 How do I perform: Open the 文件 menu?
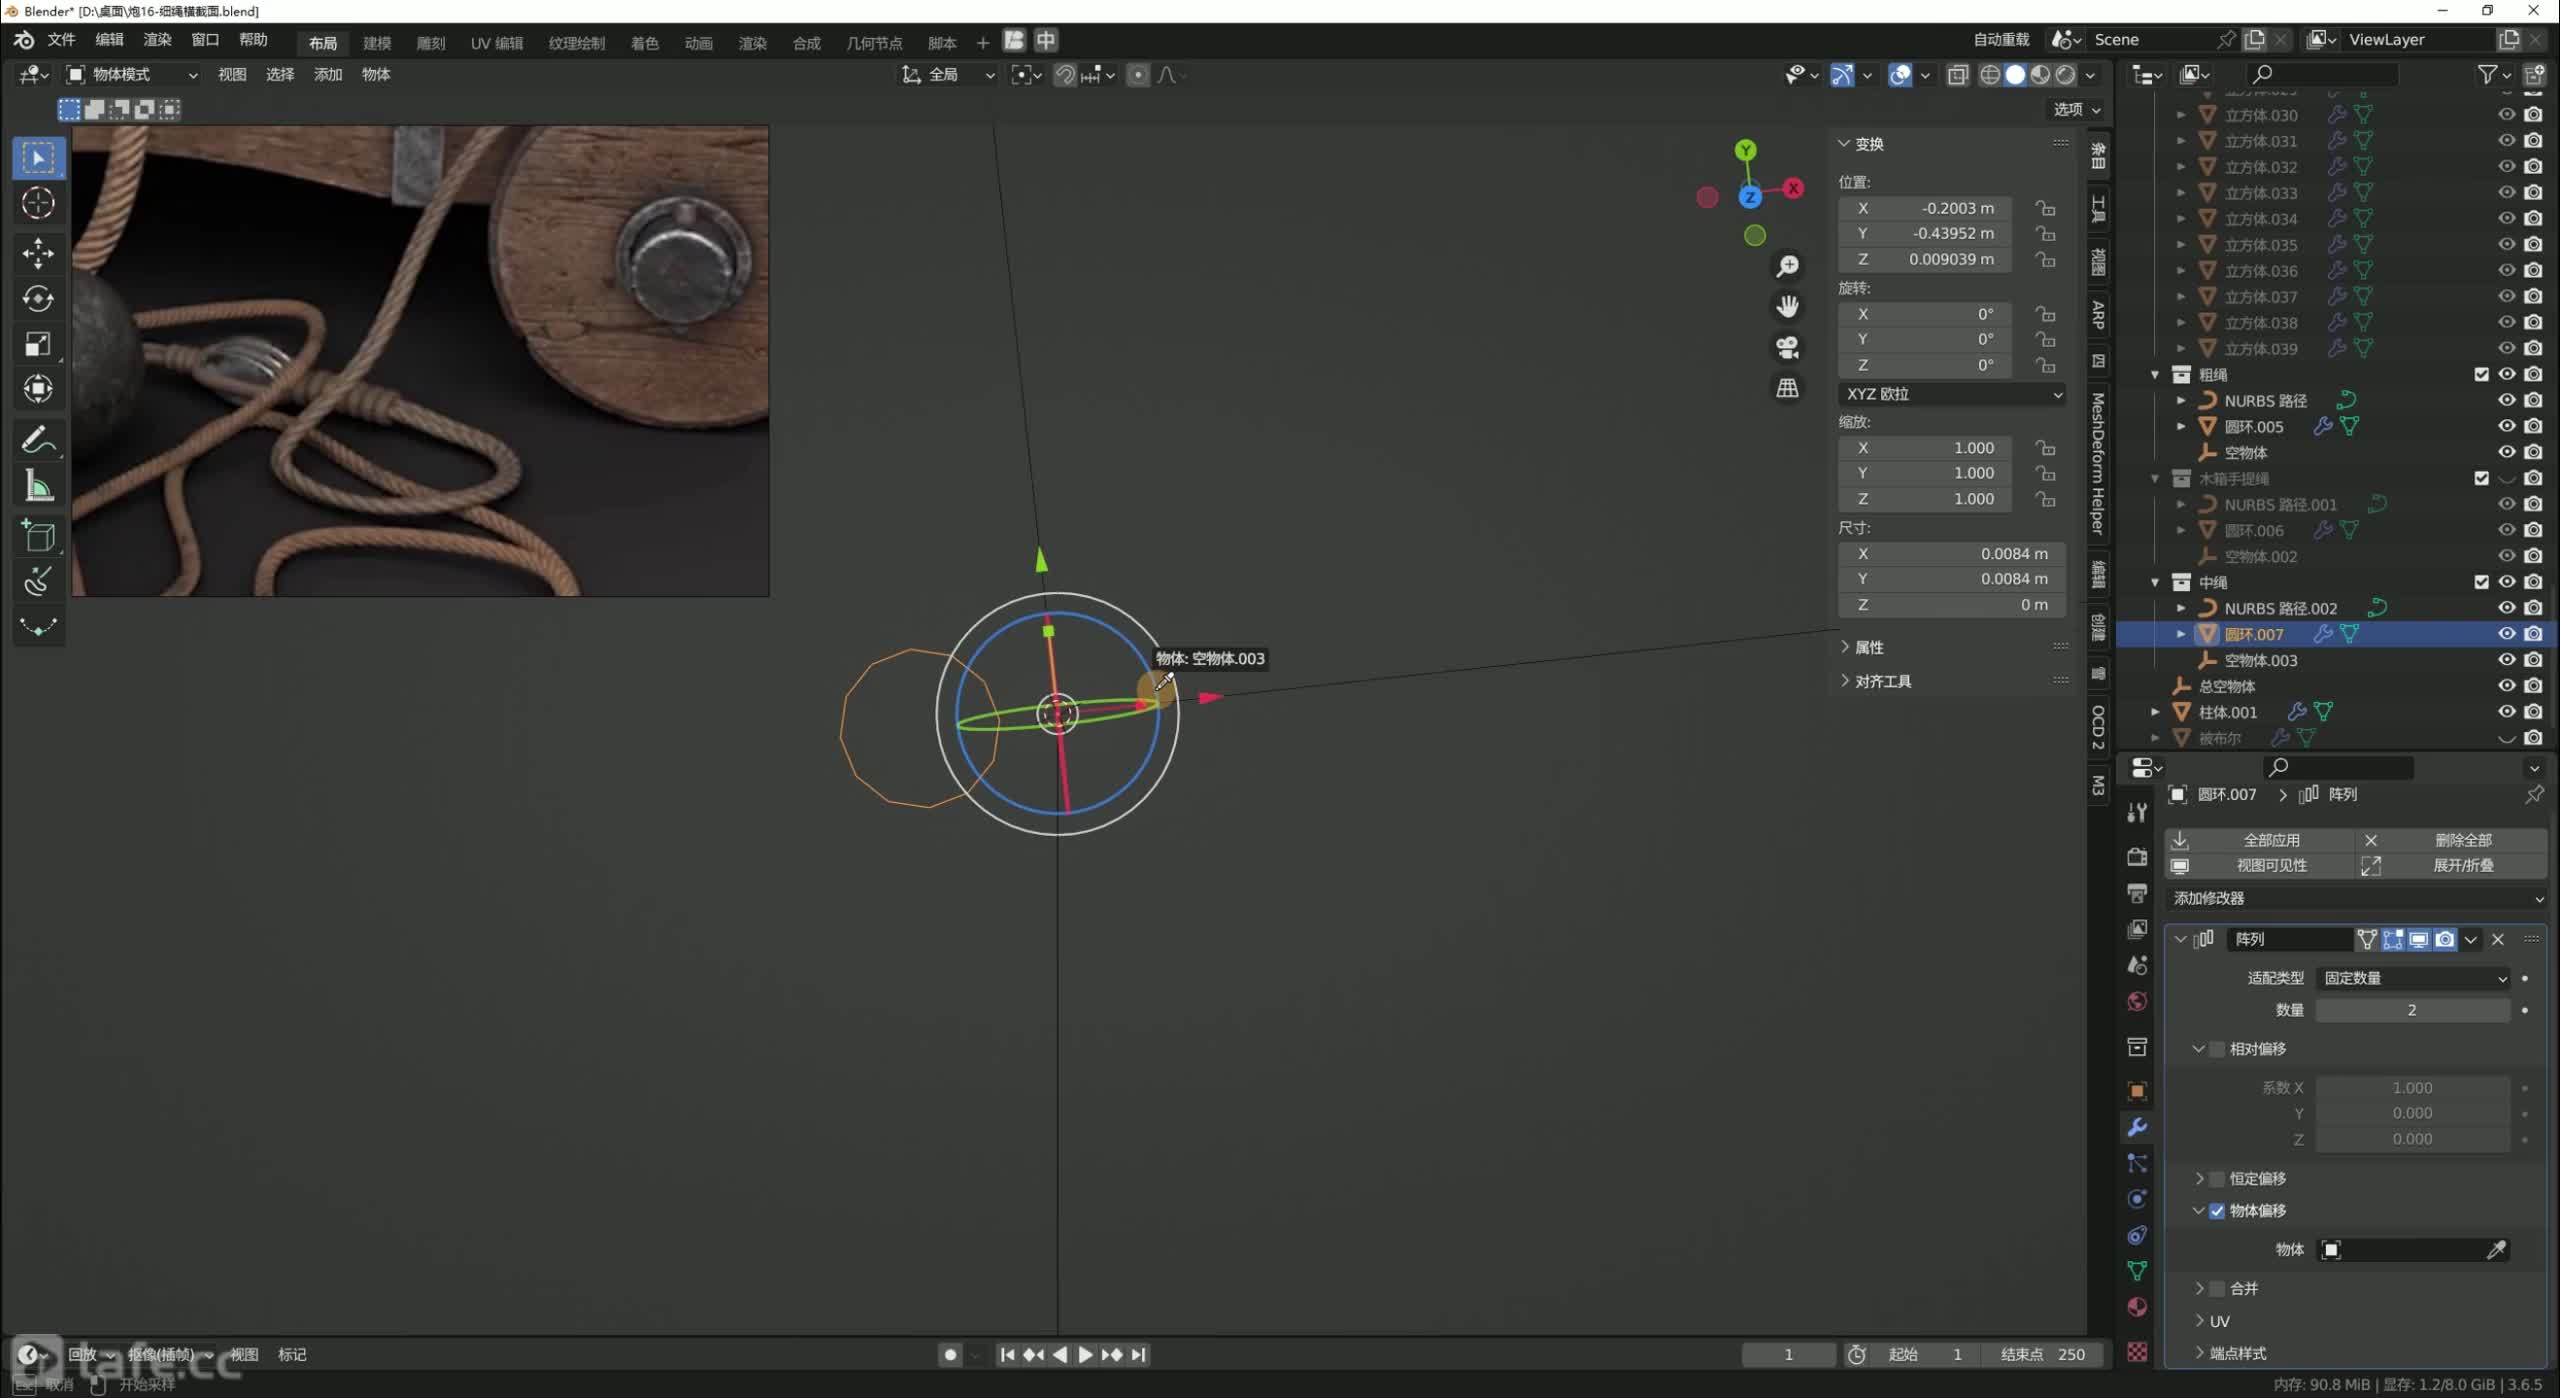[x=61, y=40]
